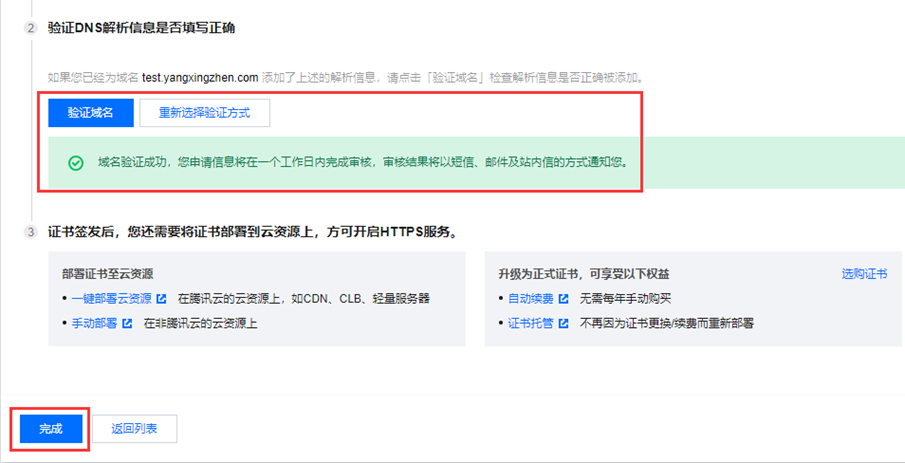
Task: Click the text 不再因为证书更换/续费而重新部署
Action: pos(667,323)
